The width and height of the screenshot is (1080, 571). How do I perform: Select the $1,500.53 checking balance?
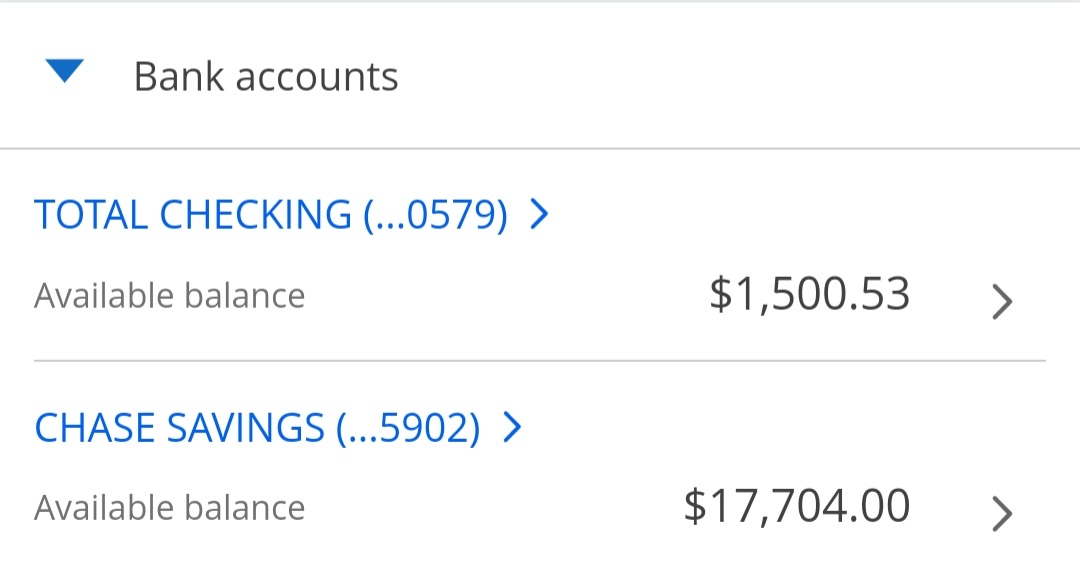pos(809,295)
